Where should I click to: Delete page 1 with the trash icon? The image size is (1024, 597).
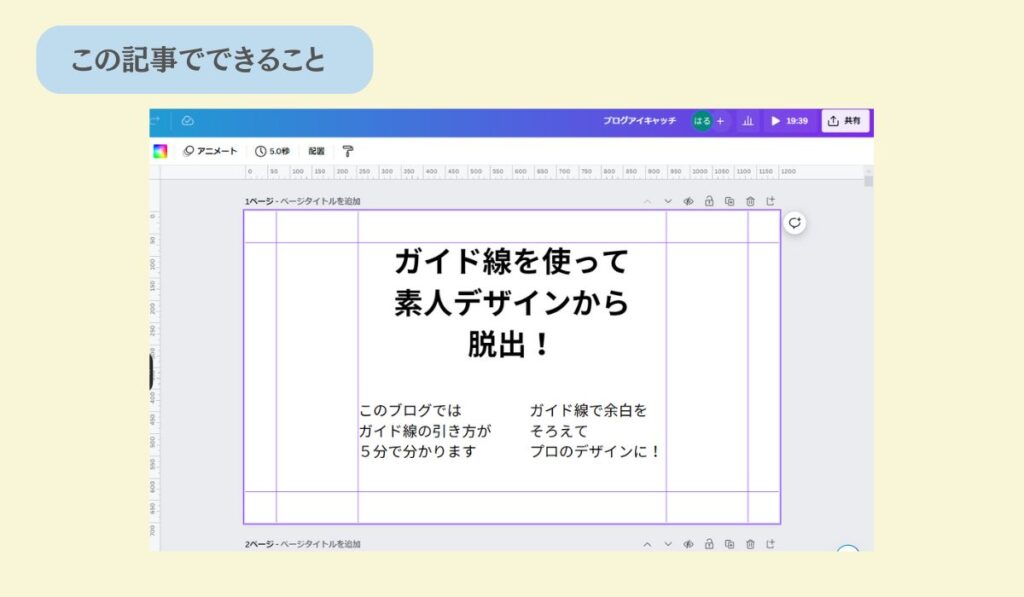pos(750,201)
